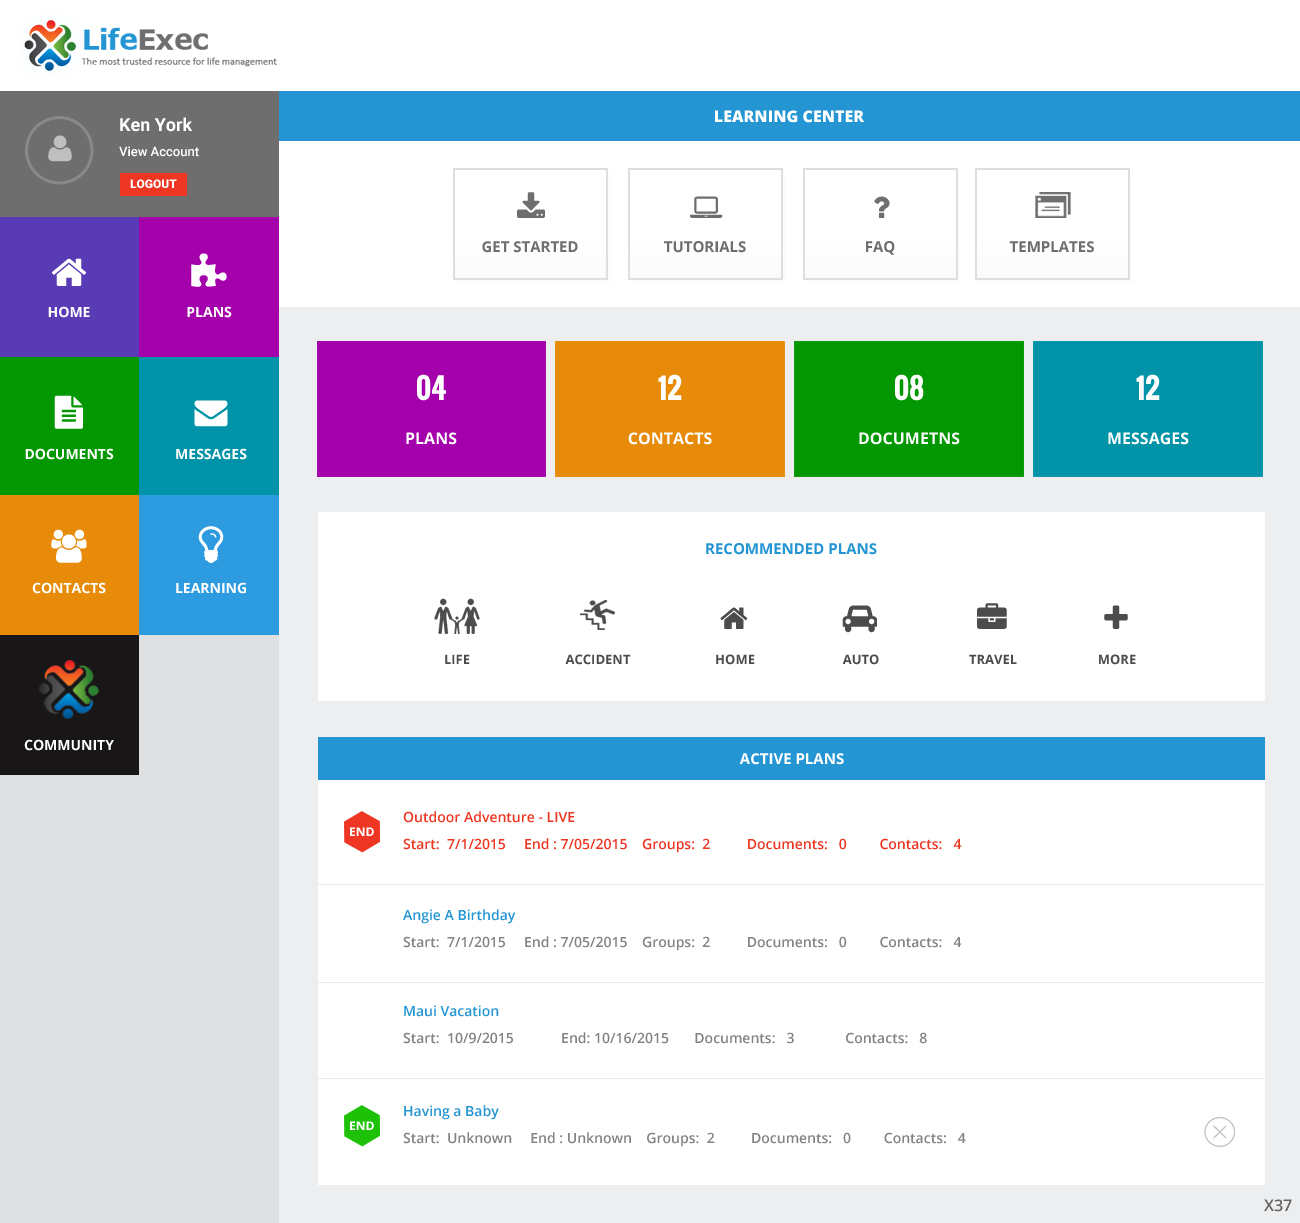Toggle the green END badge on Having a Baby
Screen dimensions: 1300x1223
click(x=362, y=1125)
